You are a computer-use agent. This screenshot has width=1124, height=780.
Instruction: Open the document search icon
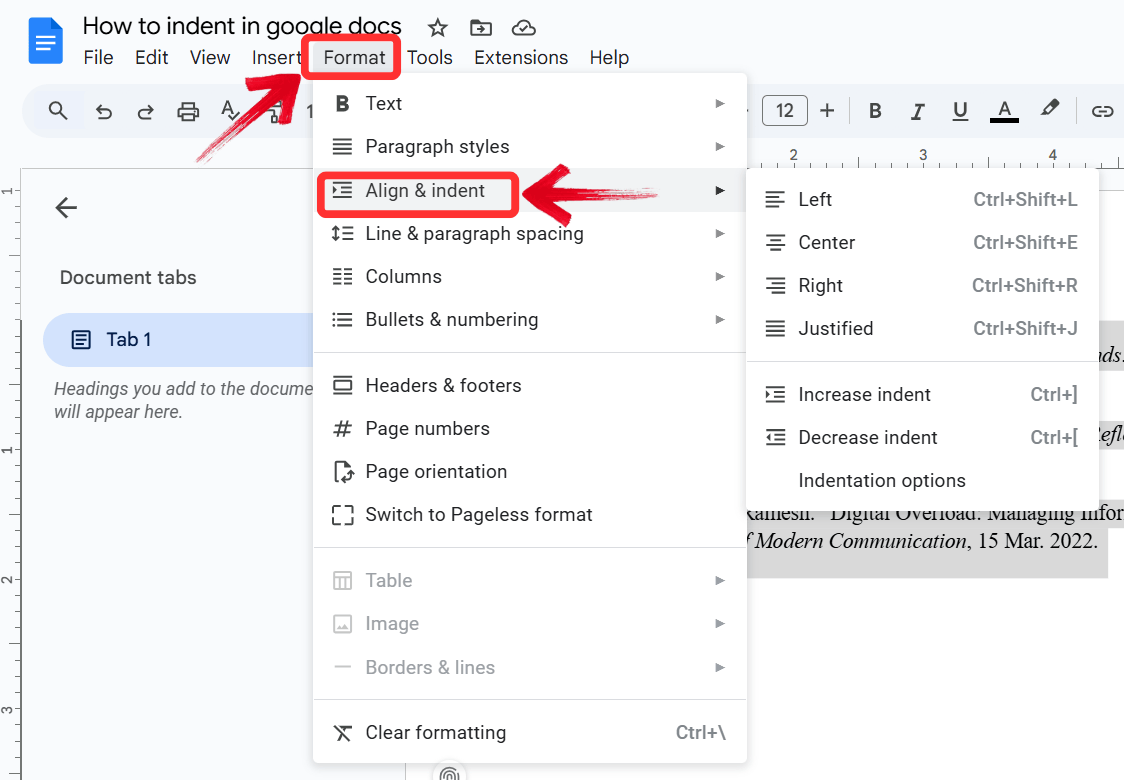(57, 111)
